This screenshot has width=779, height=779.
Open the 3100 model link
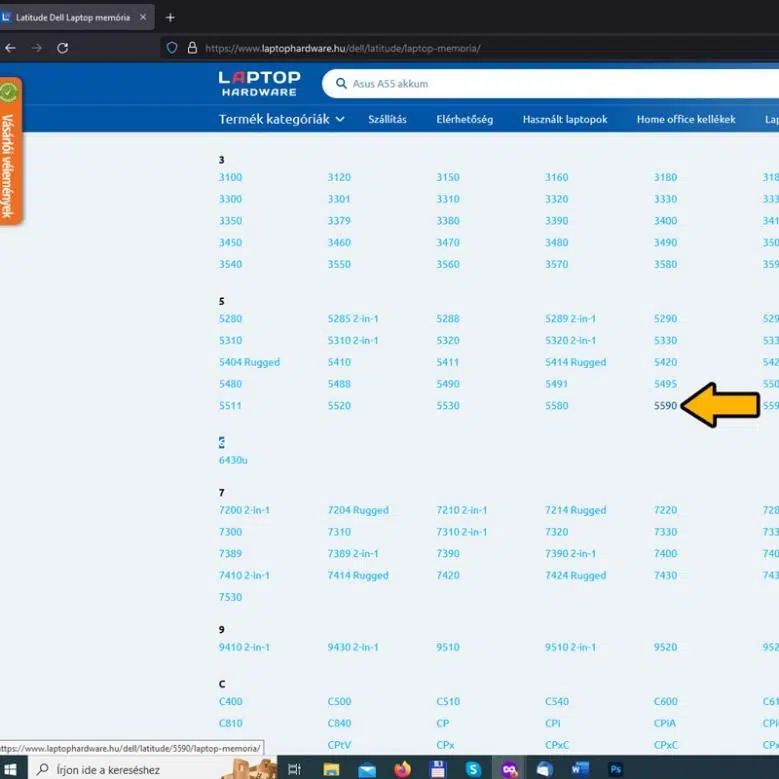(x=230, y=177)
